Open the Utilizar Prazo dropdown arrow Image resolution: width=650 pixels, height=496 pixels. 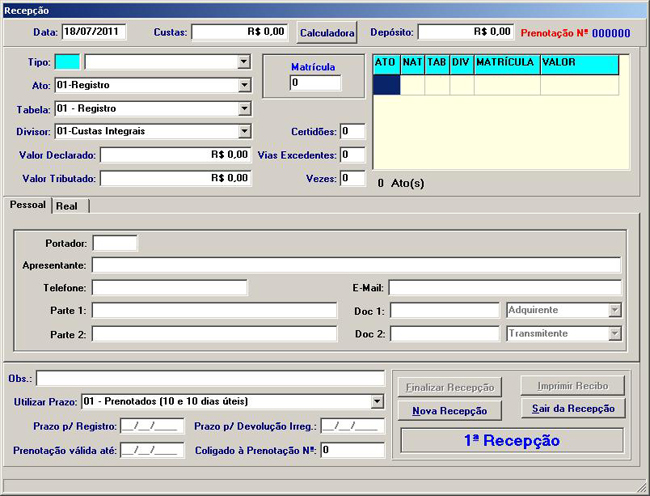(377, 401)
